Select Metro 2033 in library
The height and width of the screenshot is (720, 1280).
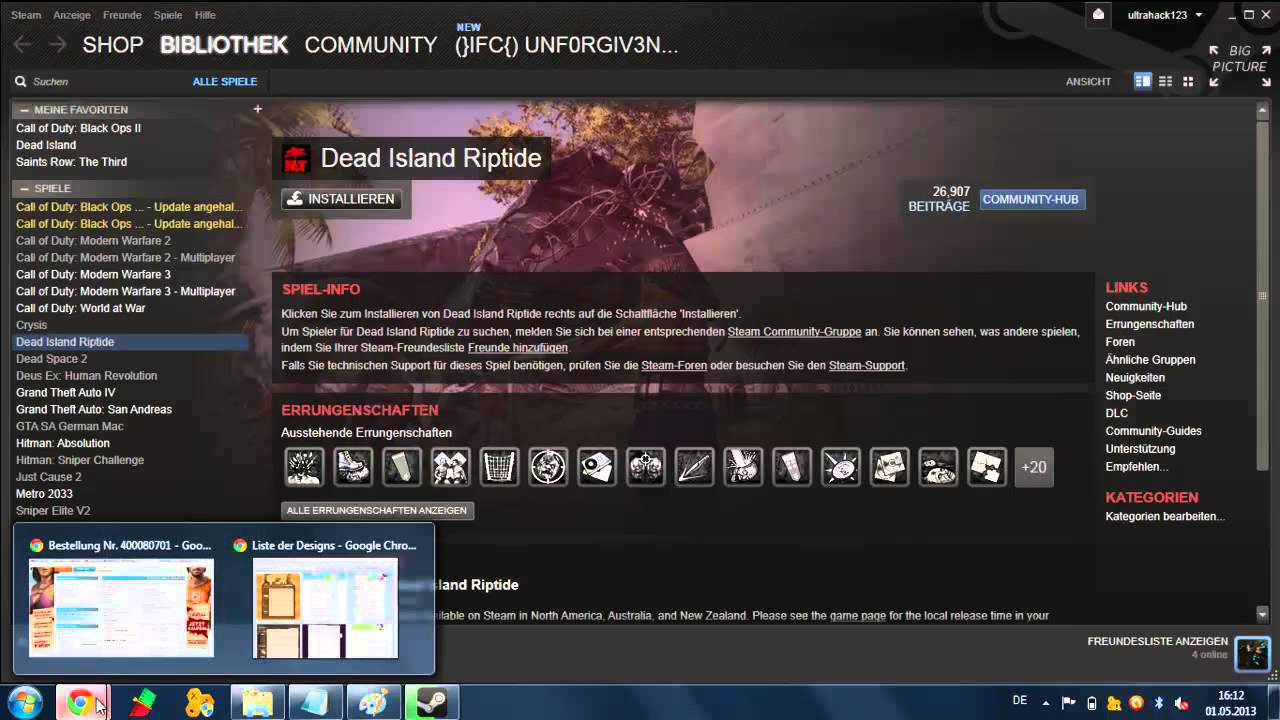(x=44, y=494)
